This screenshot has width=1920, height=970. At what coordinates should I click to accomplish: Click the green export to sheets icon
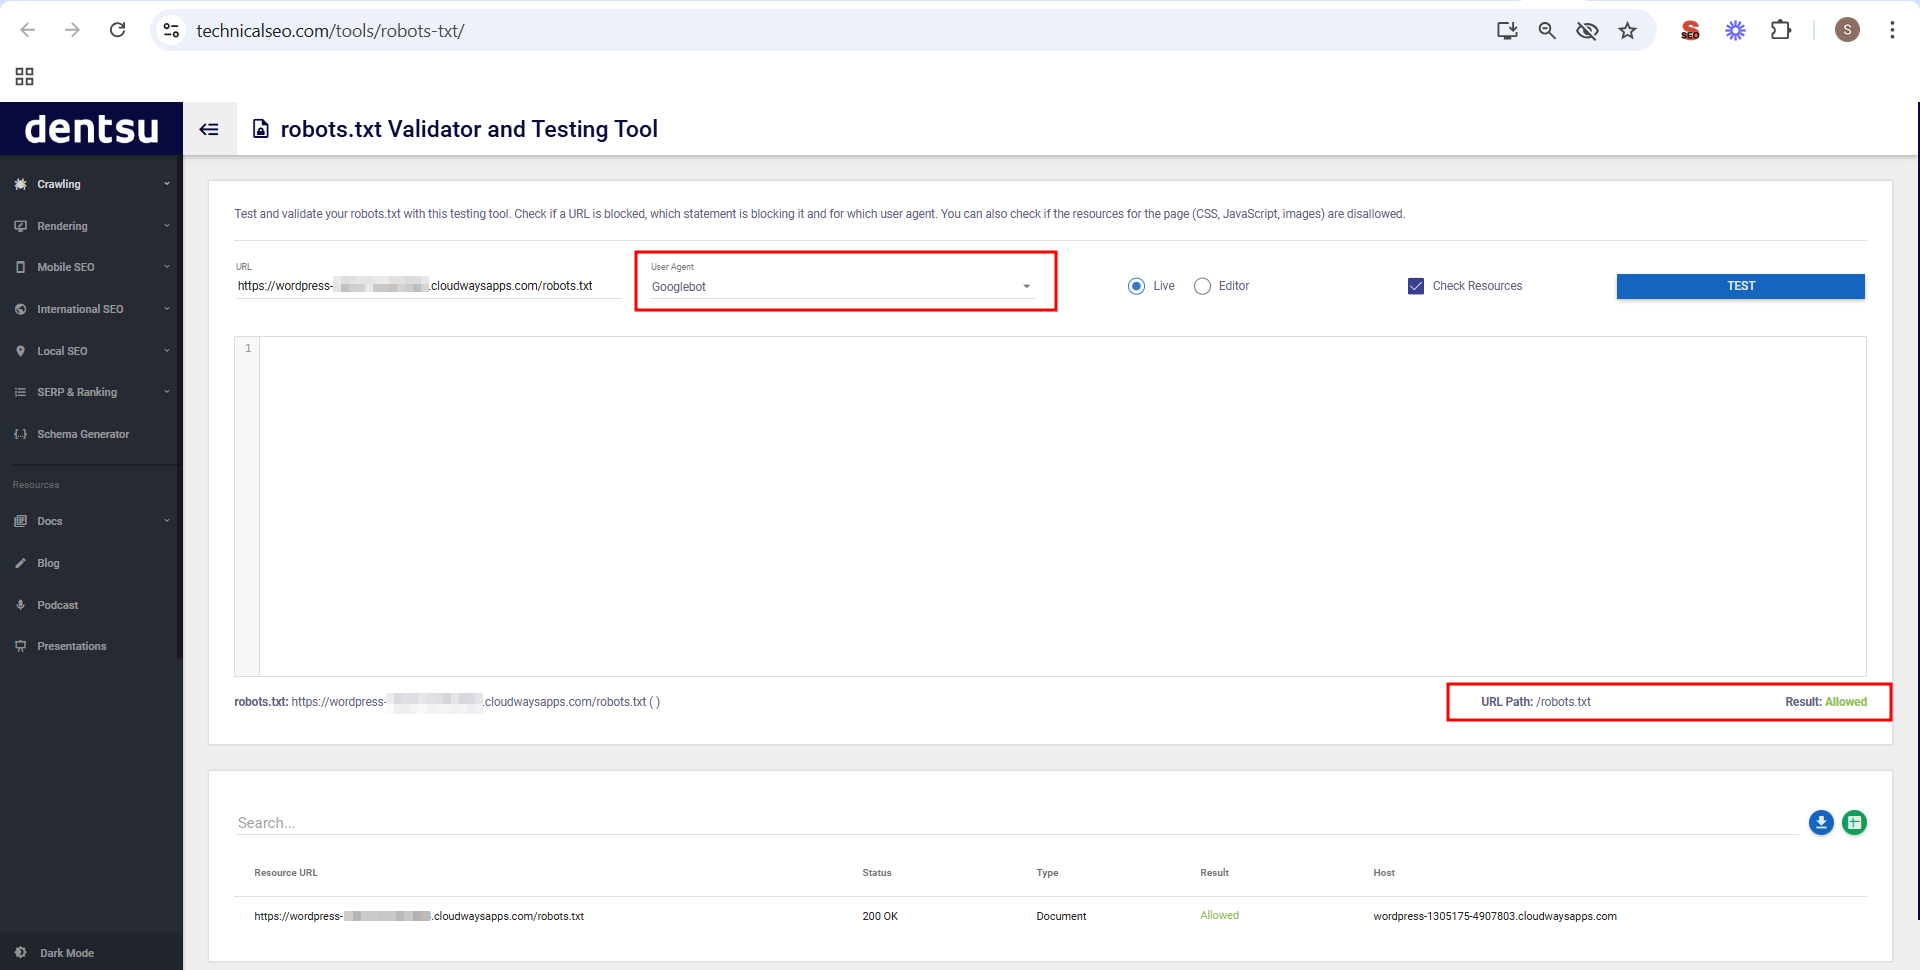(1854, 822)
